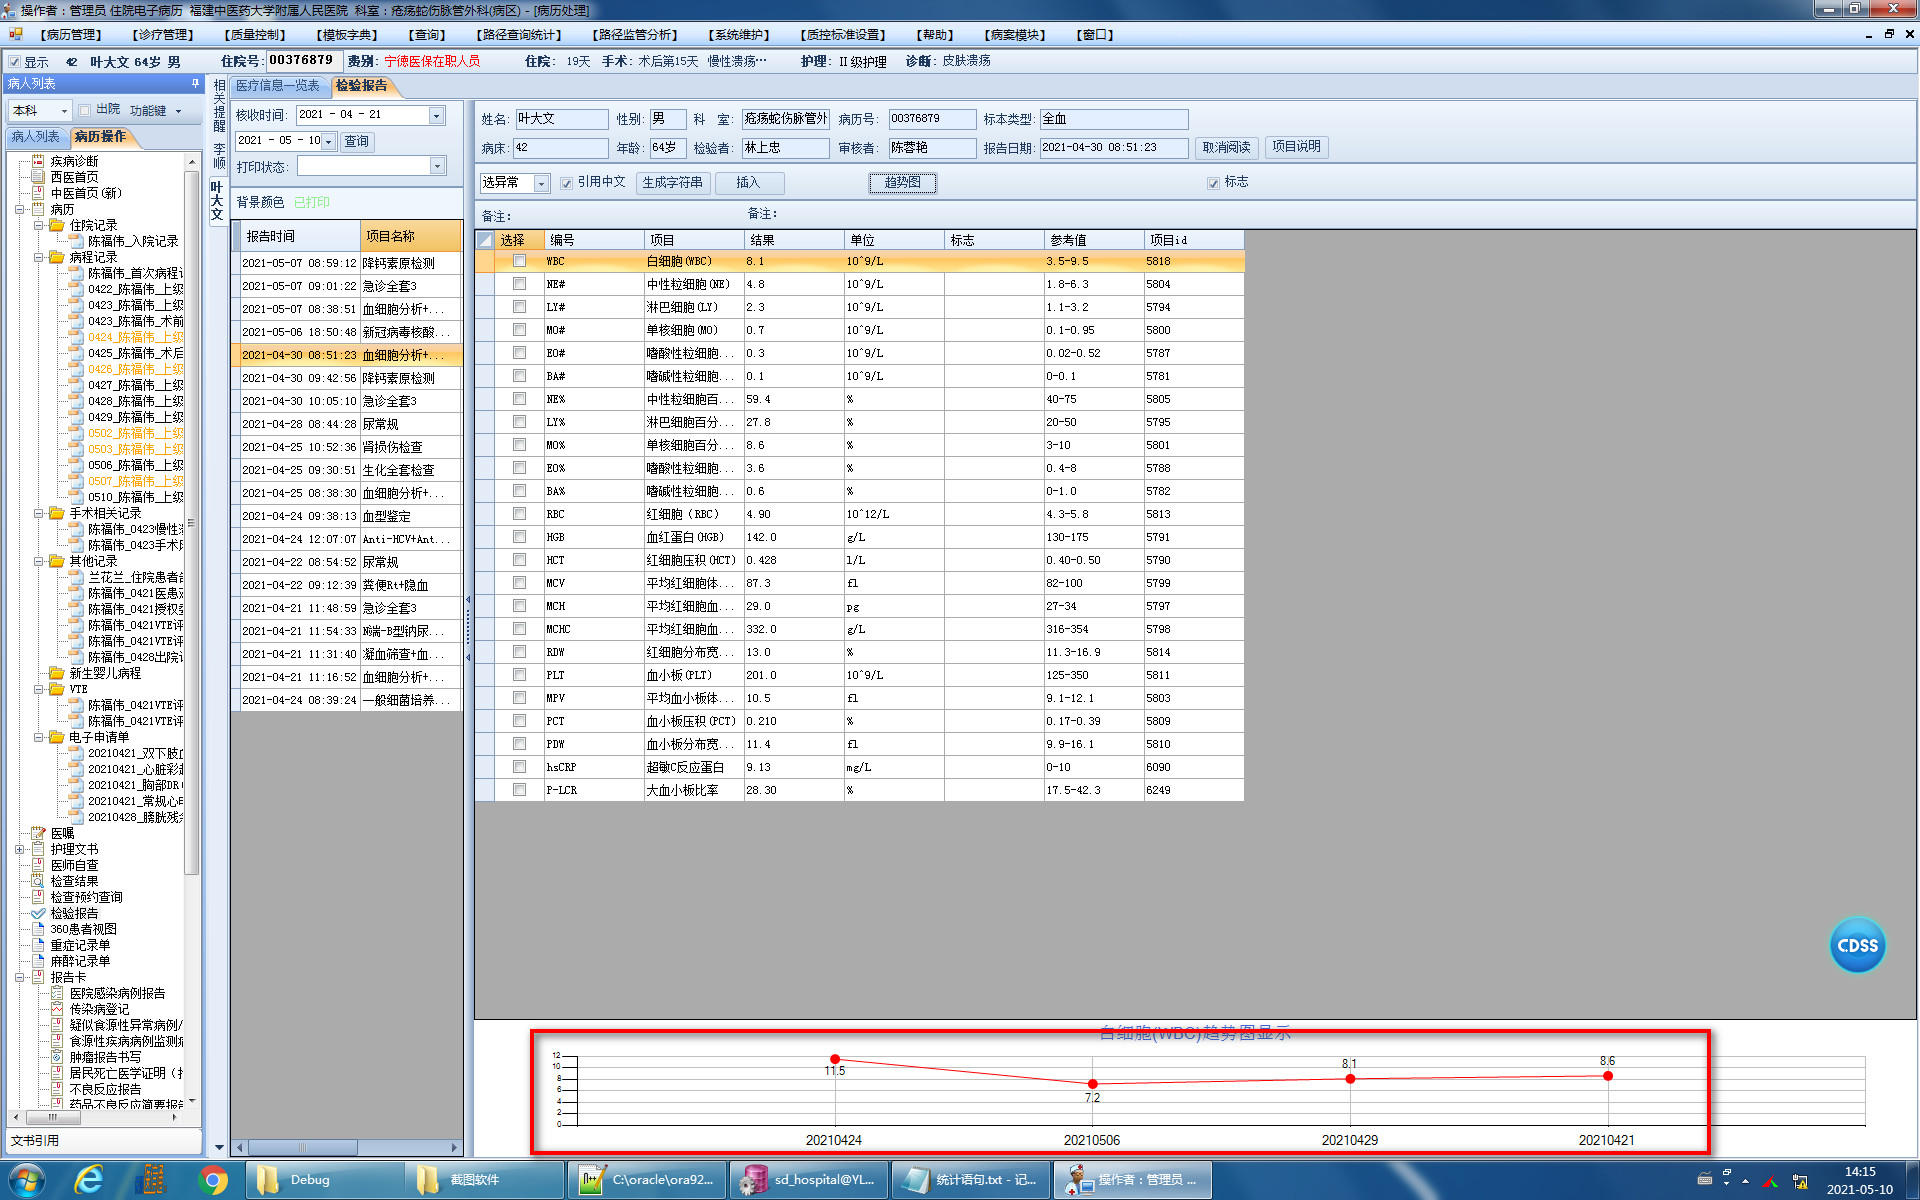Enable the 出院 checkbox

pos(85,110)
